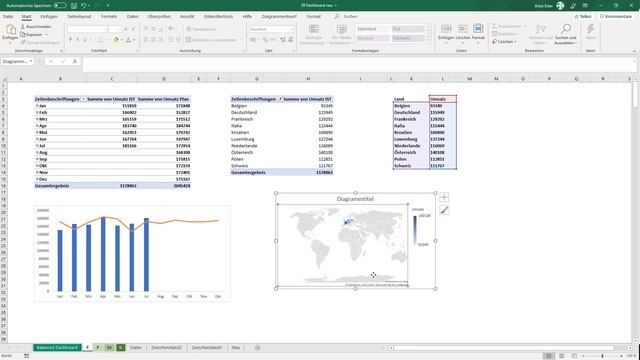Click the zoom slider in status bar
Image resolution: width=640 pixels, height=360 pixels.
[x=602, y=356]
